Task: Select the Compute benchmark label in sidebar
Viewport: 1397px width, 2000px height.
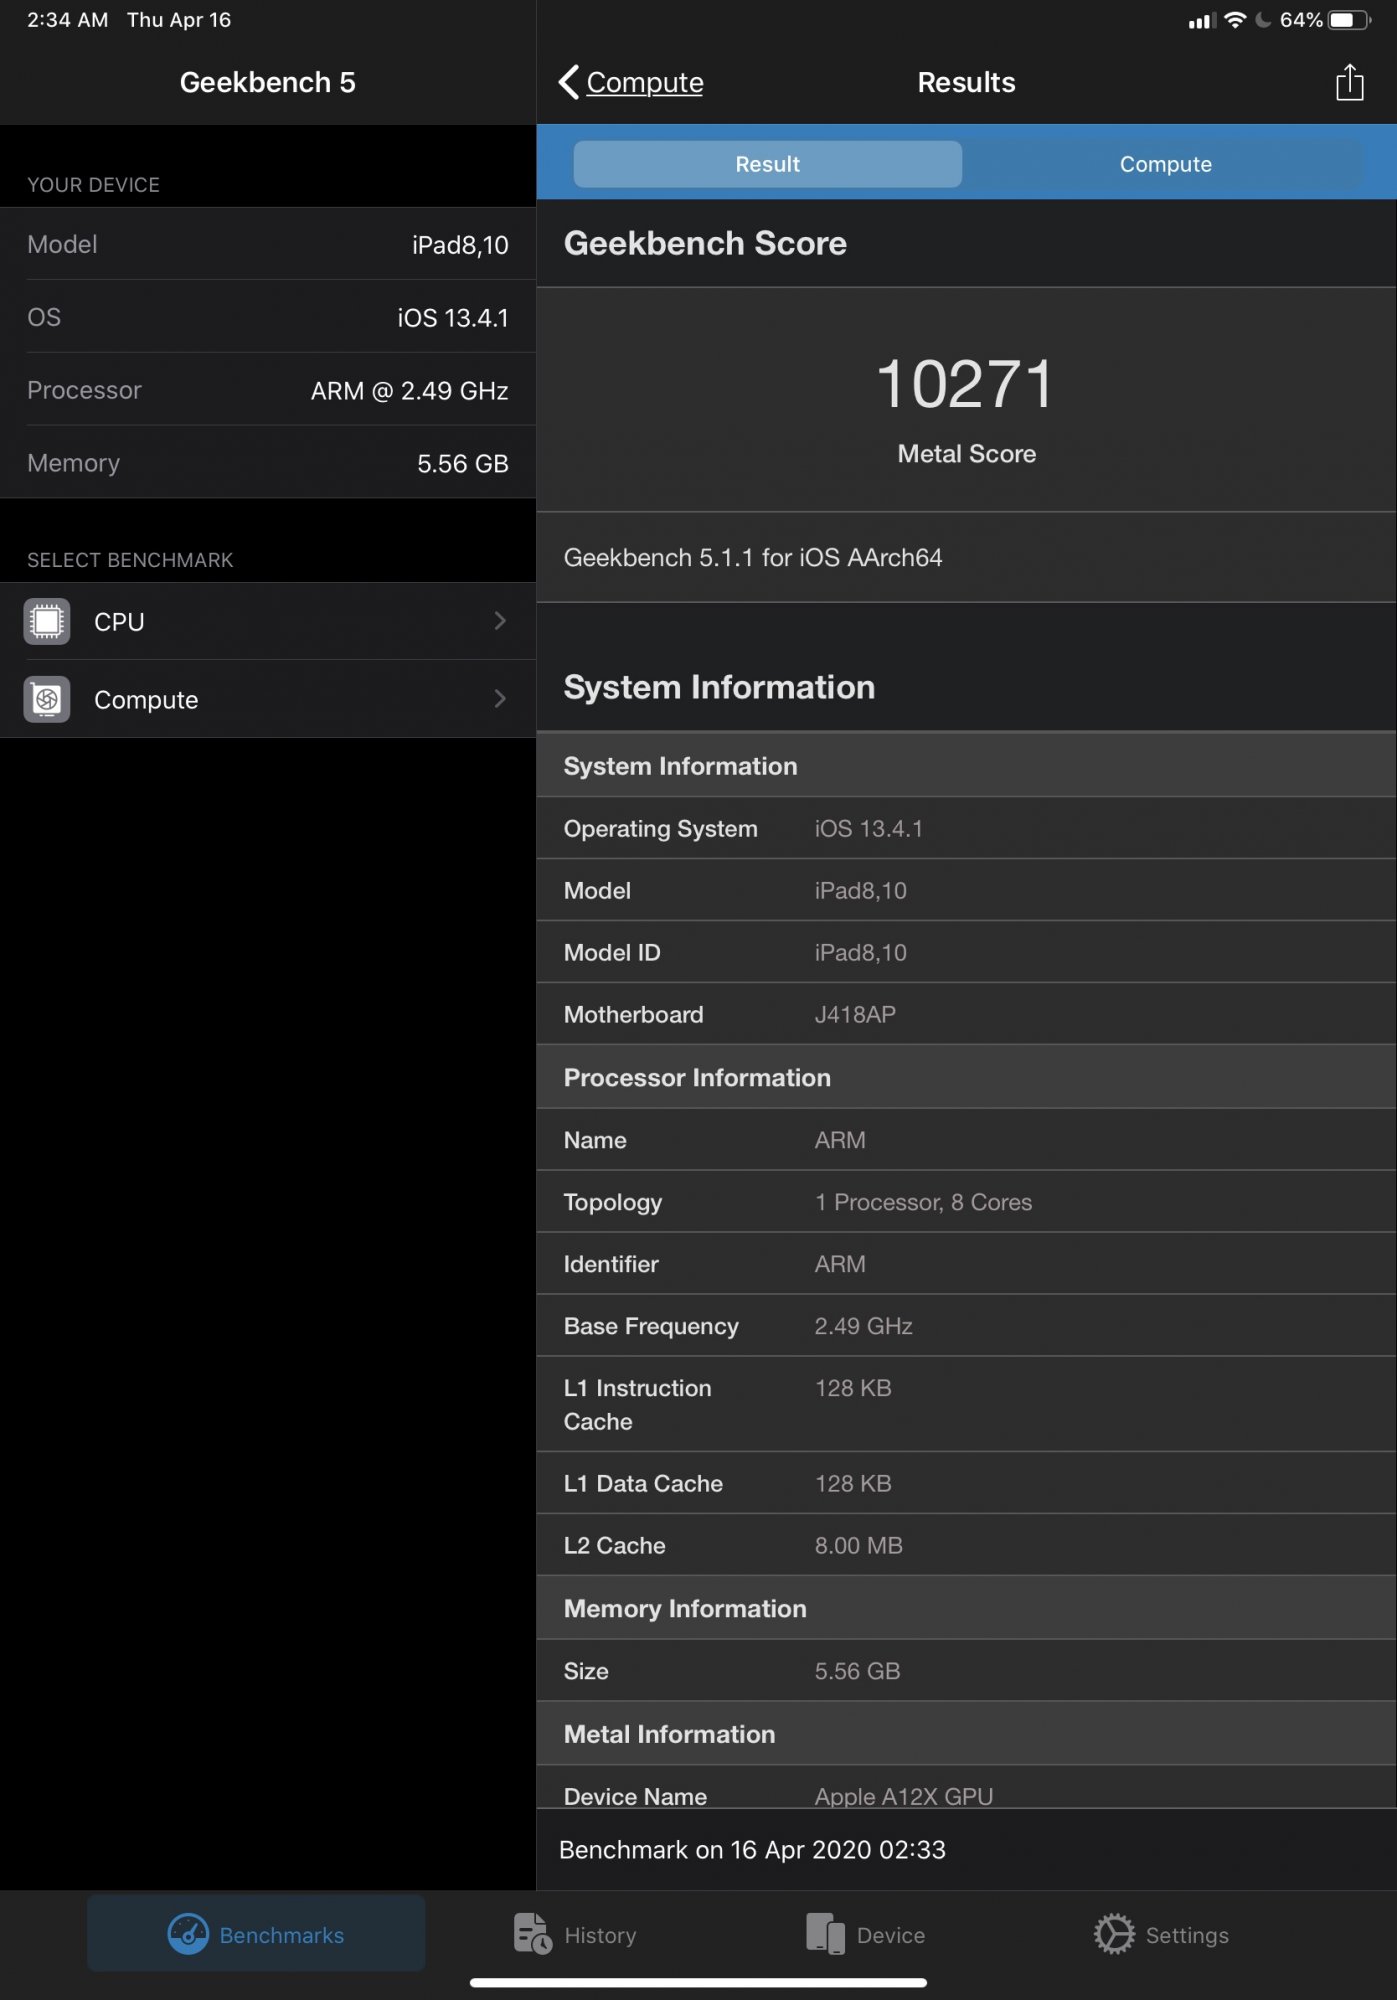Action: click(146, 700)
